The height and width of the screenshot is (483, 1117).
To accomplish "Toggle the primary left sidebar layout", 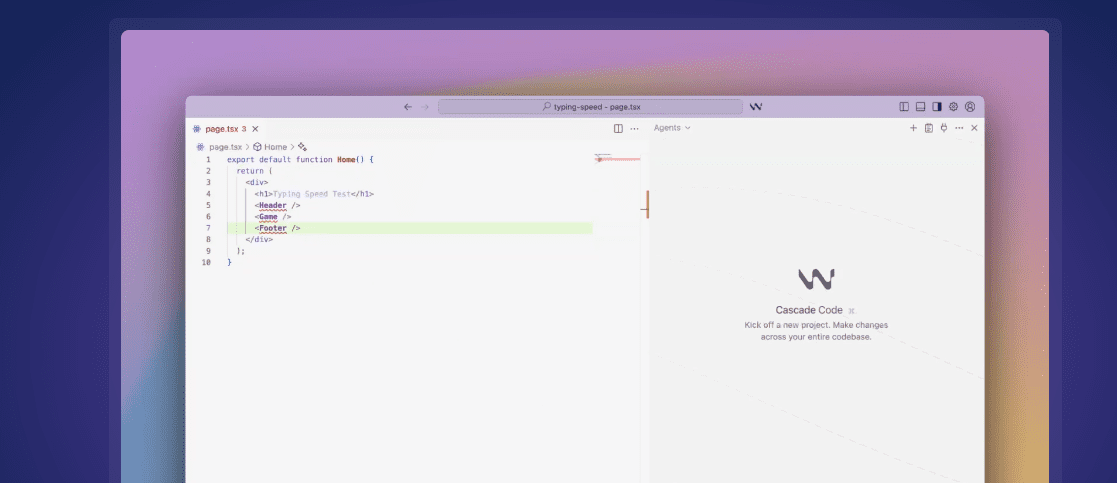I will [904, 107].
